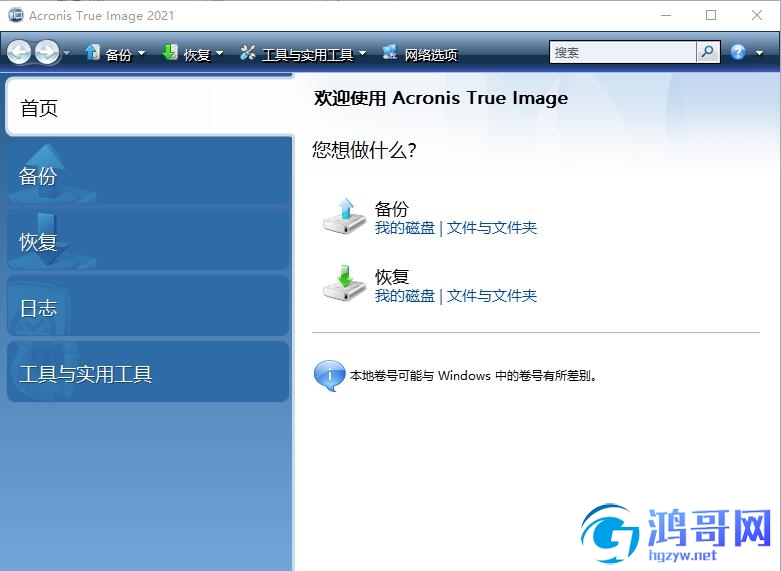Image resolution: width=781 pixels, height=571 pixels.
Task: Click the 本地卷号 Windows volume notice text
Action: tap(473, 375)
